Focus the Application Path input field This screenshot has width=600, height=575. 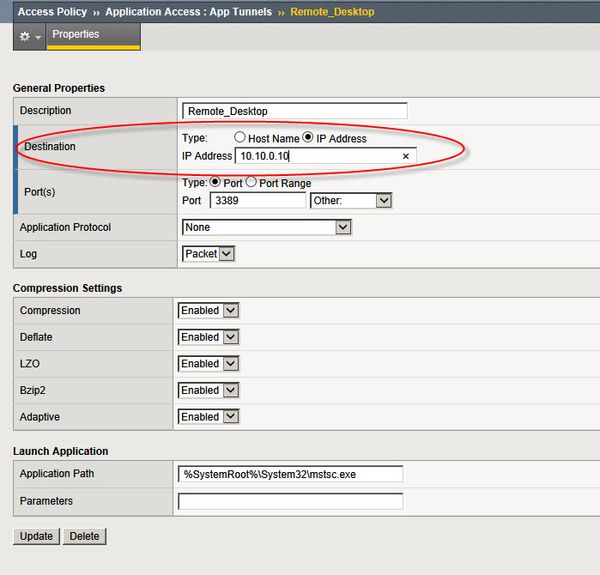pyautogui.click(x=290, y=474)
